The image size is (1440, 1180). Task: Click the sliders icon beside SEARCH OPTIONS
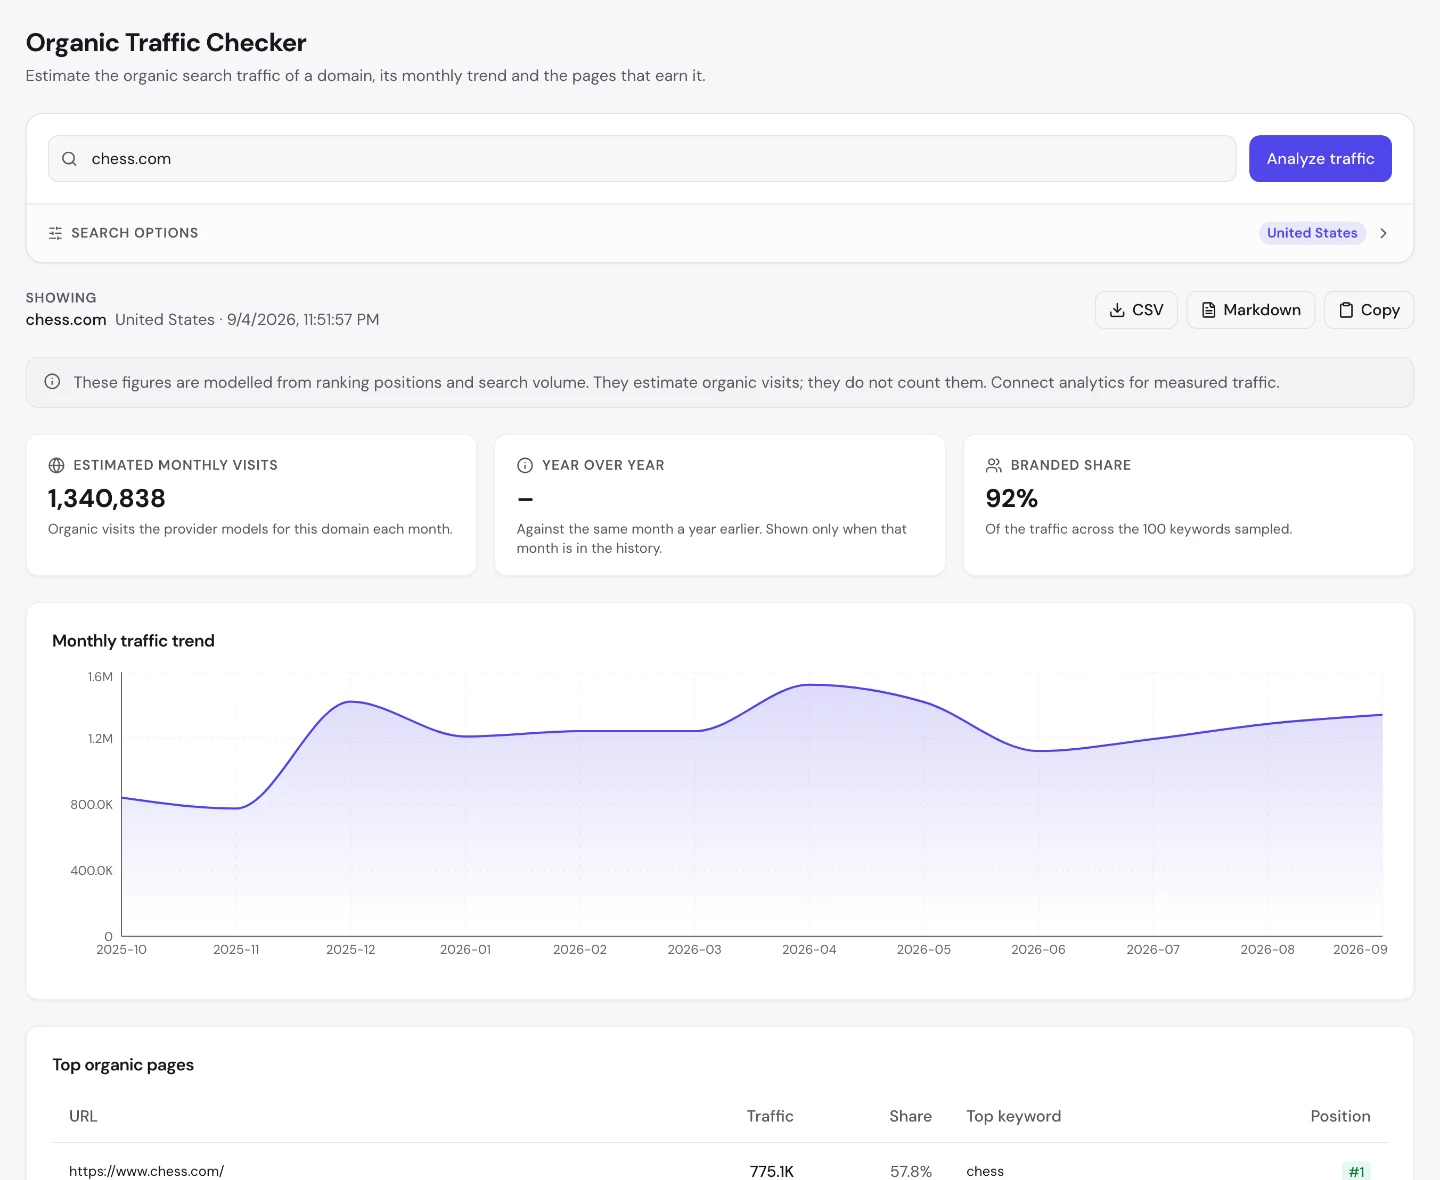(x=55, y=233)
